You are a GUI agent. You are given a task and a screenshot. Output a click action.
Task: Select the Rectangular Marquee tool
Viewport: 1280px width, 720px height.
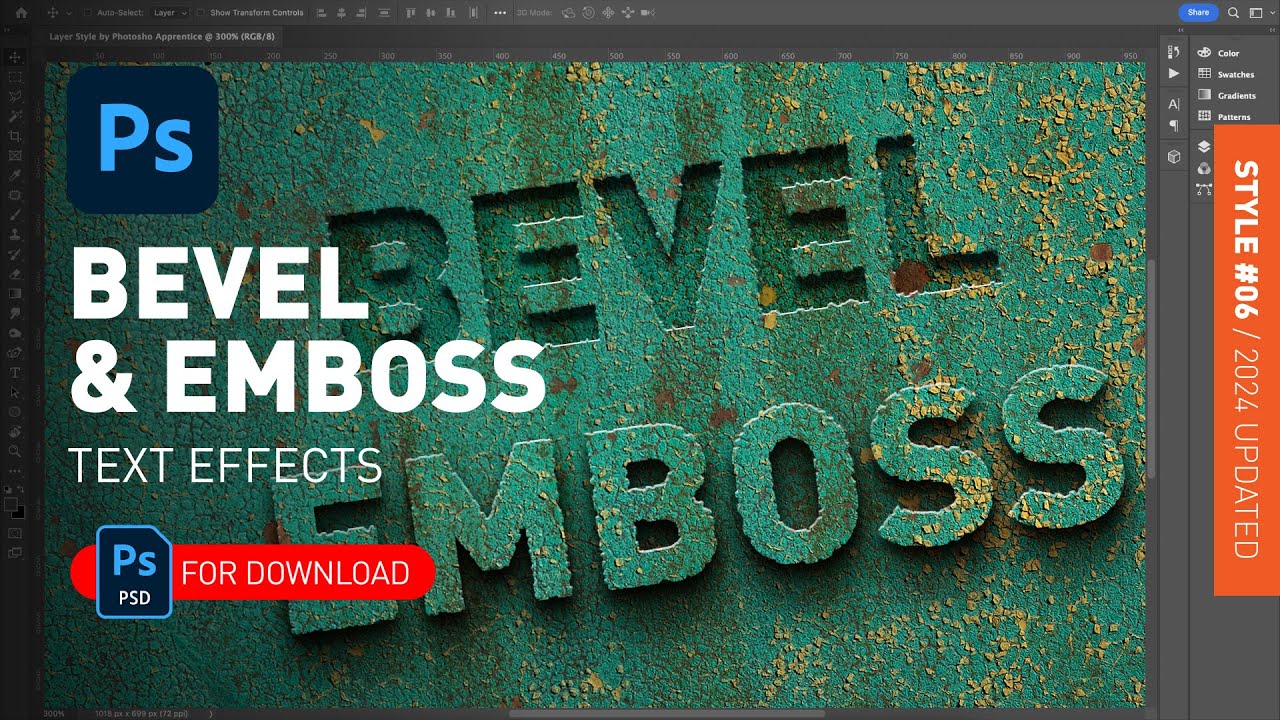tap(15, 77)
